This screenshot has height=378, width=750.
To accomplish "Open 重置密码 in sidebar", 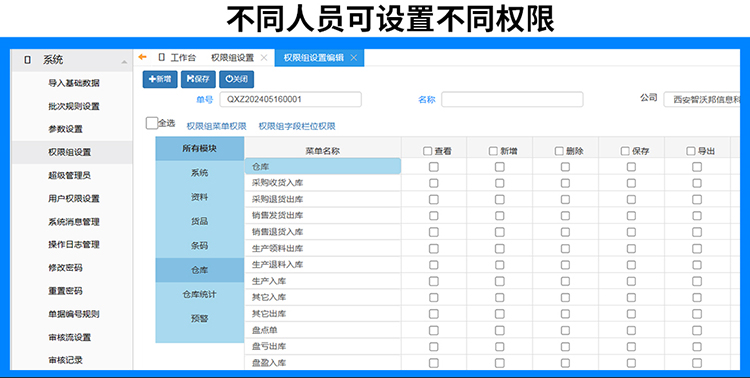I will pyautogui.click(x=66, y=291).
